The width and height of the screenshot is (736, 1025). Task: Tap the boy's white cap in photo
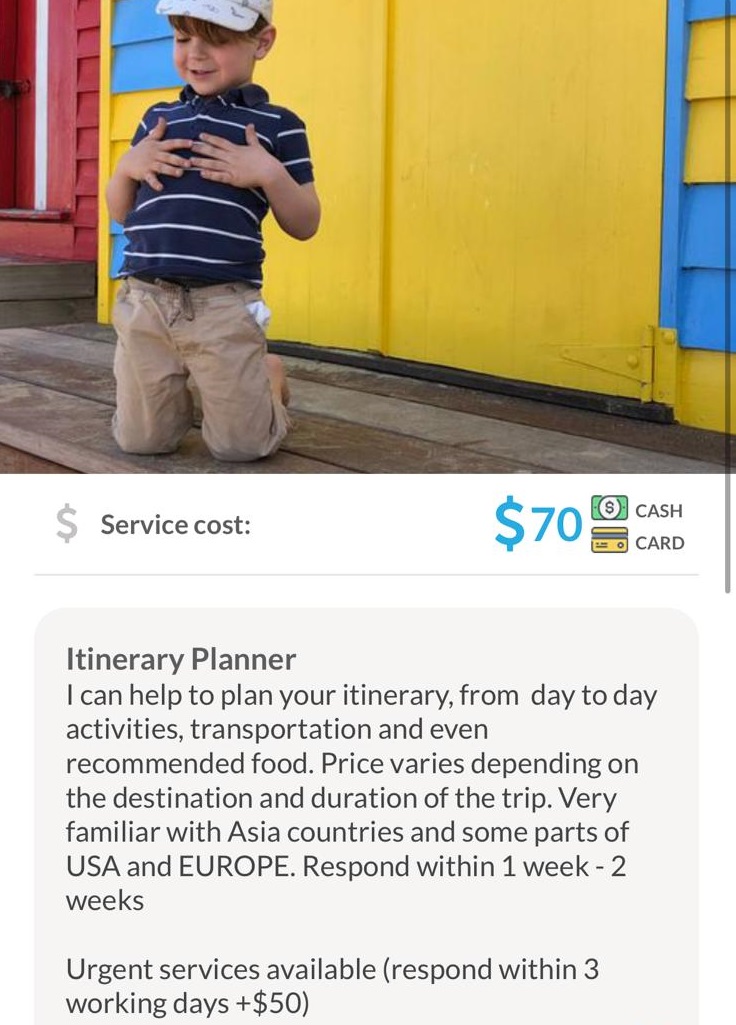pos(215,12)
